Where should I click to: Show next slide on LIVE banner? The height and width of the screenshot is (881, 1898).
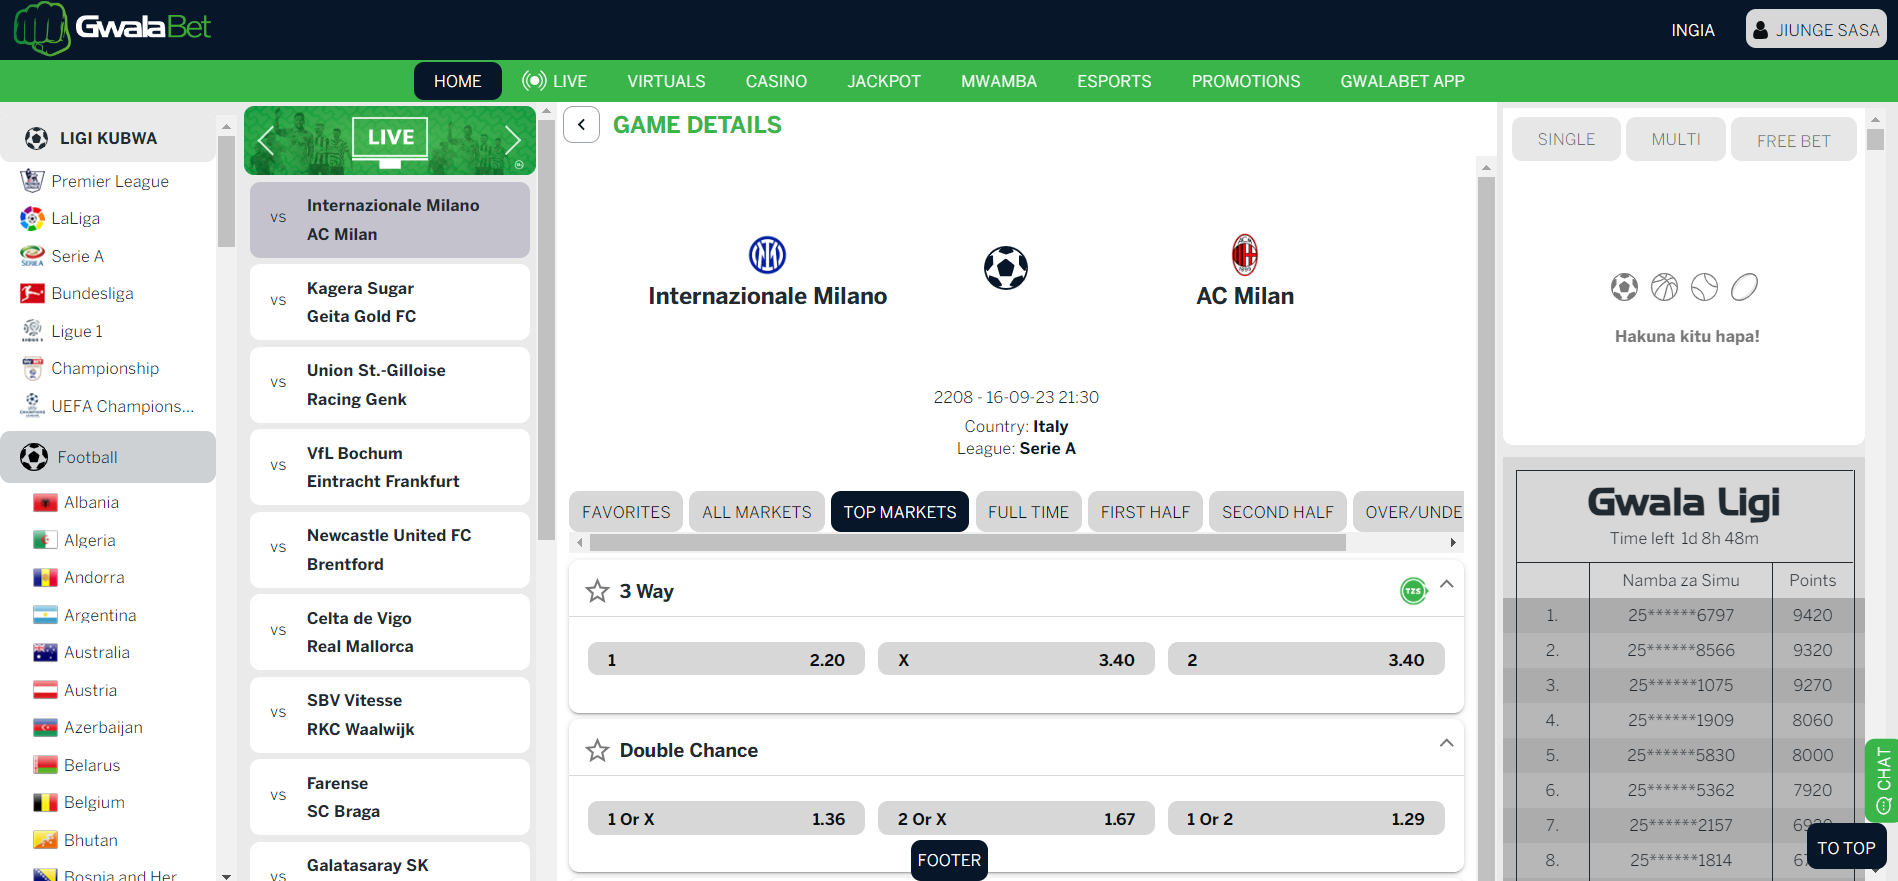coord(513,140)
